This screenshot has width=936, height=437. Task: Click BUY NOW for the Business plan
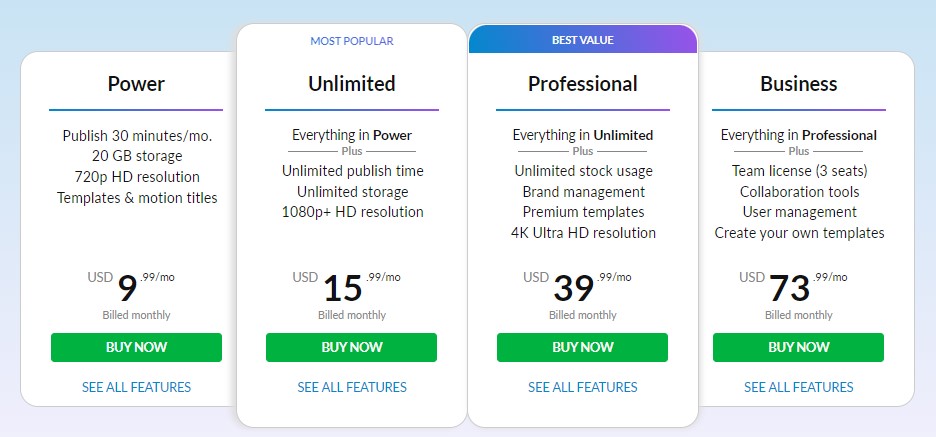(x=798, y=347)
